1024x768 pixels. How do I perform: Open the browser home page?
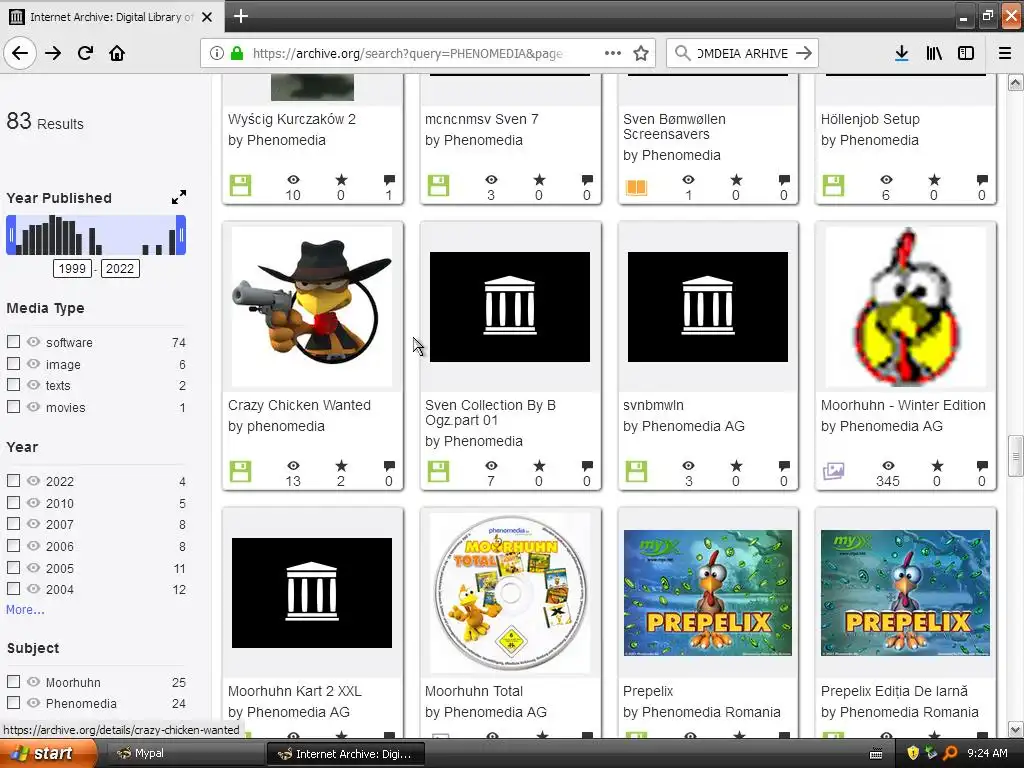click(x=117, y=53)
